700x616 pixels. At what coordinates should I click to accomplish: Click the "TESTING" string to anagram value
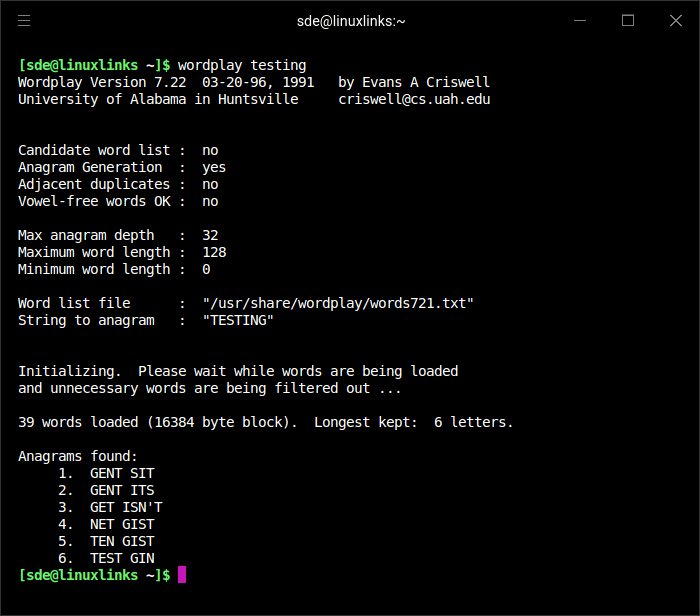(238, 320)
